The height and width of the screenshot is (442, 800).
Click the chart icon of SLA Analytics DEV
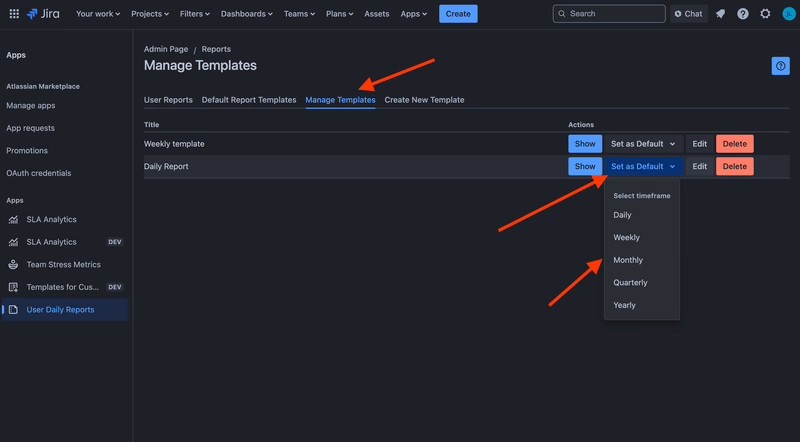coord(13,242)
